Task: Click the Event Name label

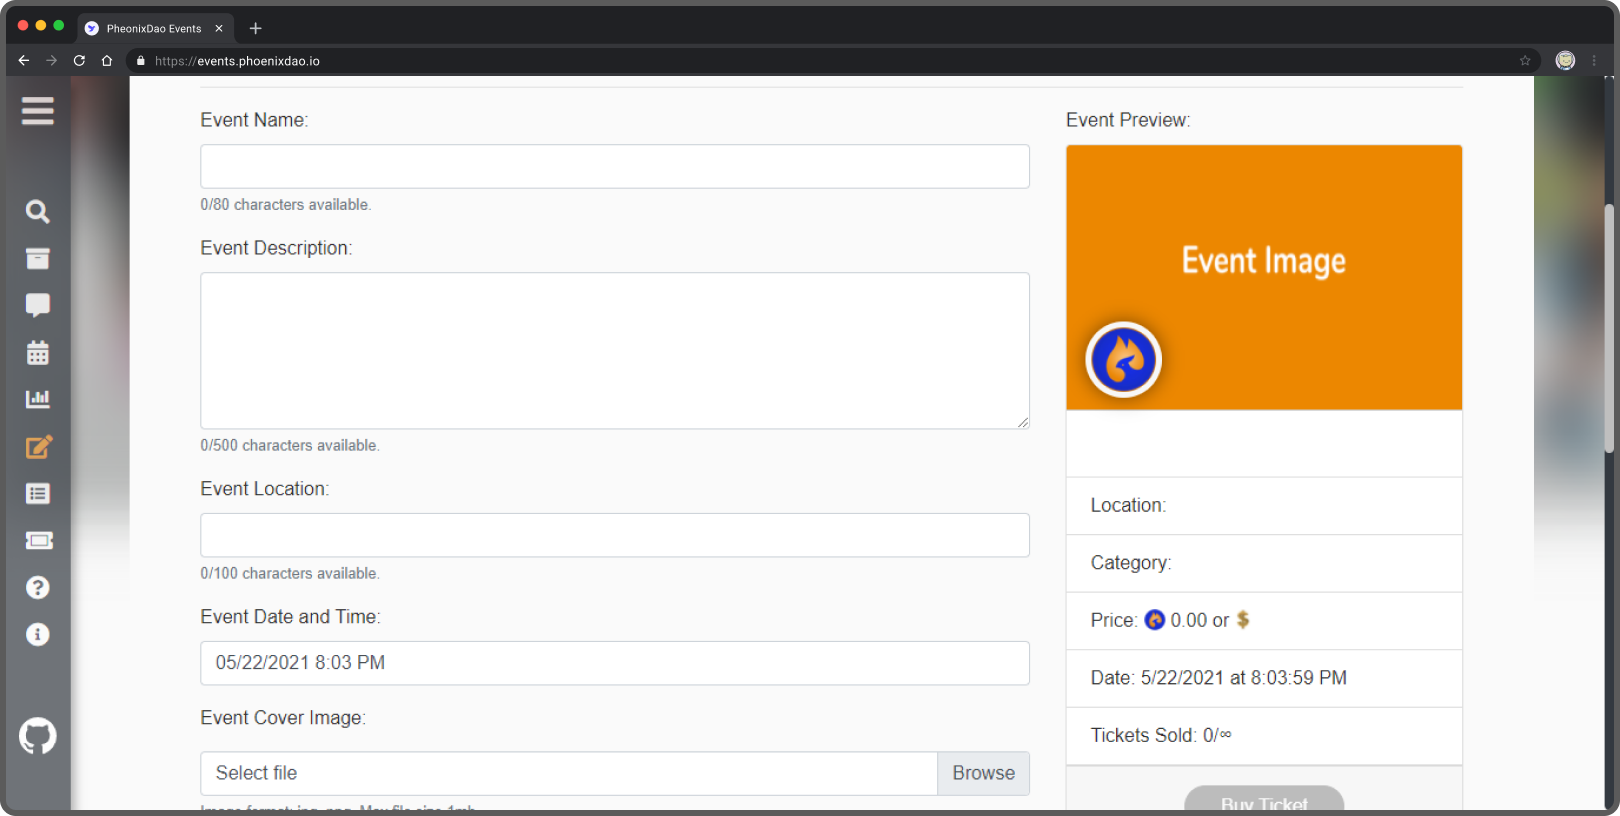Action: 254,120
